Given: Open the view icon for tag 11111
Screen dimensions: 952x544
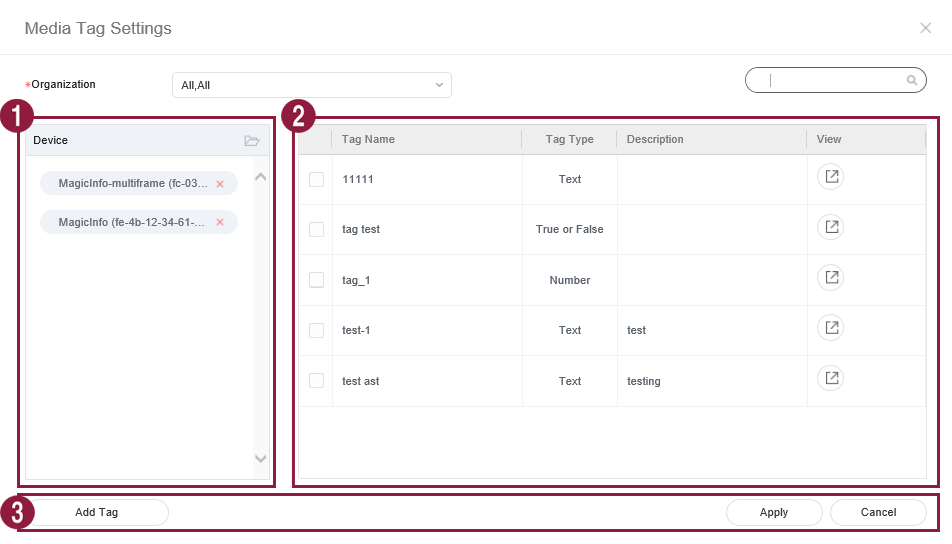Looking at the screenshot, I should [830, 177].
